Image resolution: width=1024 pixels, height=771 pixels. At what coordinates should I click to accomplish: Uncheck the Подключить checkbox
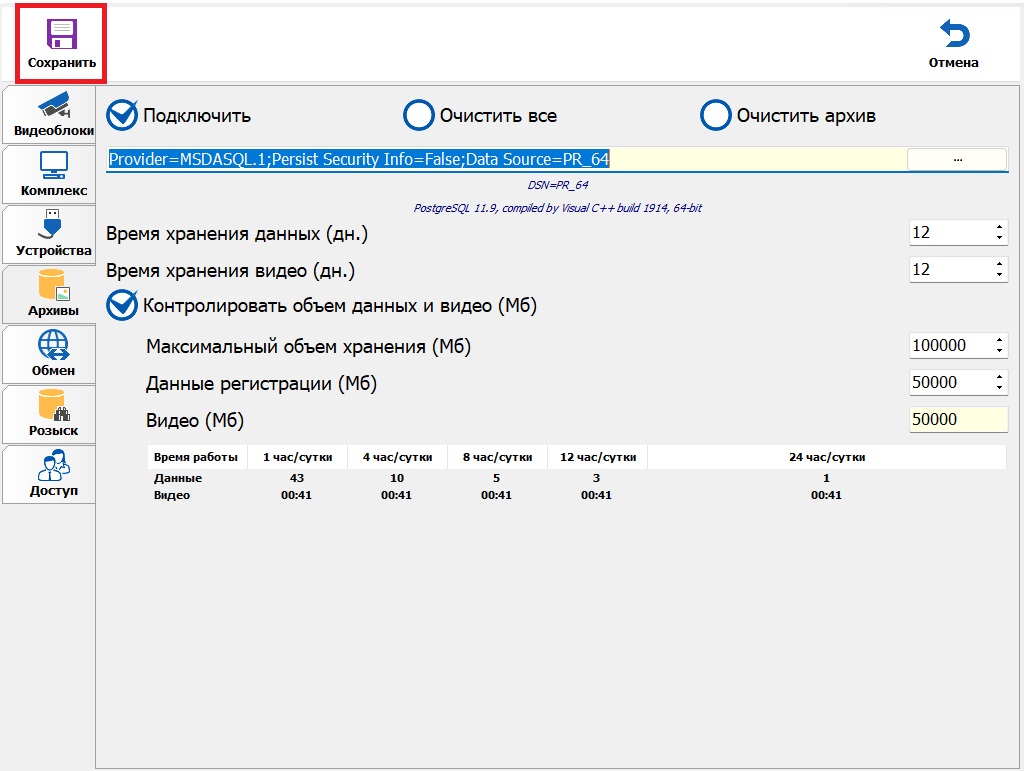pyautogui.click(x=122, y=115)
